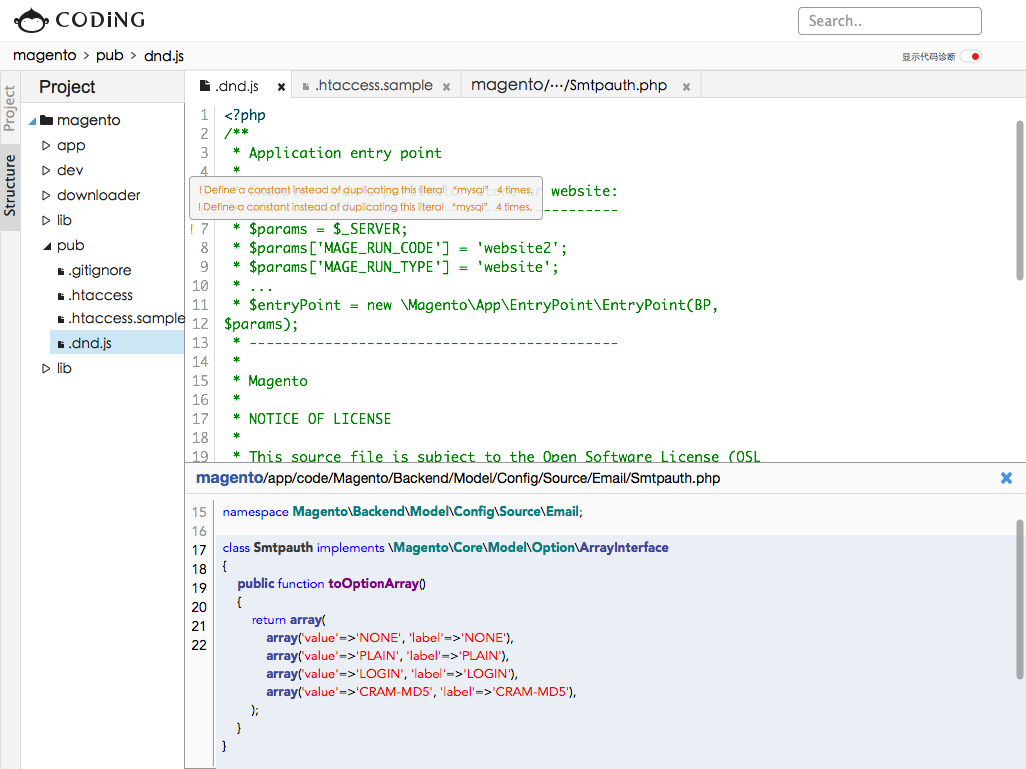The width and height of the screenshot is (1026, 769).
Task: Click the main editor vertical scrollbar
Action: click(x=1019, y=200)
